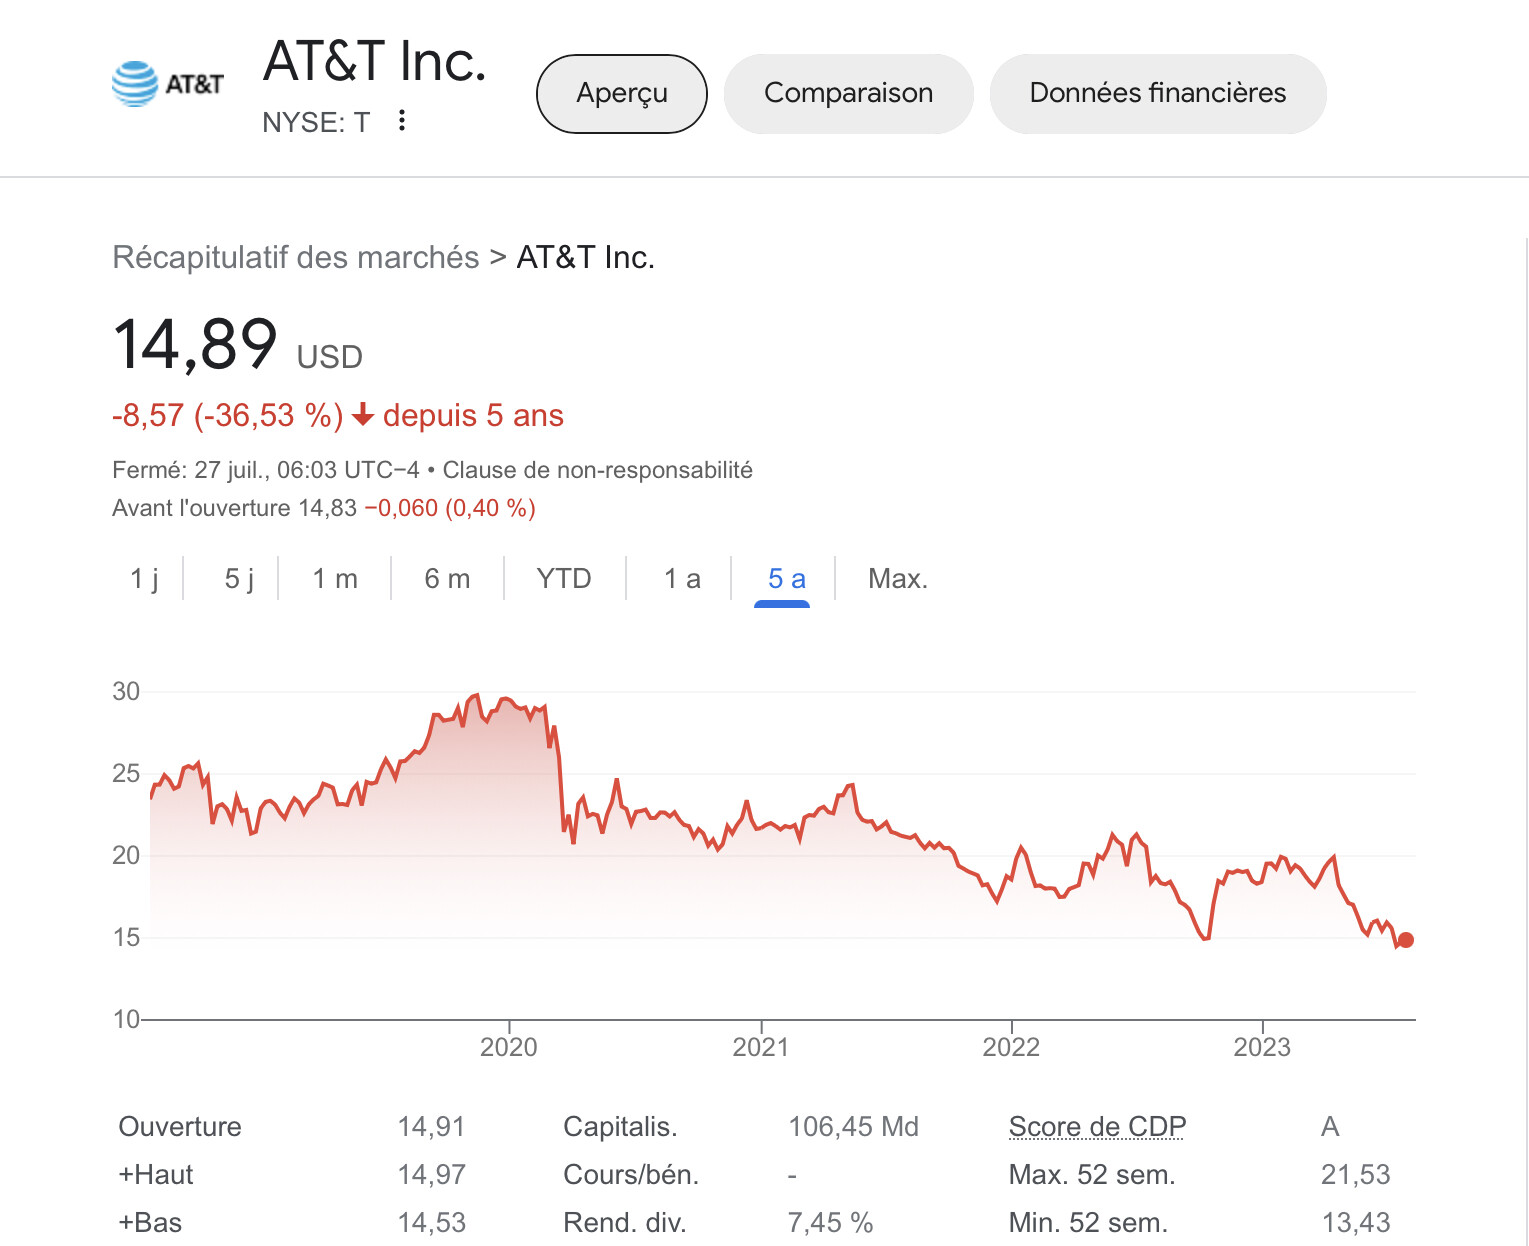Open the Données financières tab
This screenshot has width=1529, height=1246.
tap(1158, 94)
